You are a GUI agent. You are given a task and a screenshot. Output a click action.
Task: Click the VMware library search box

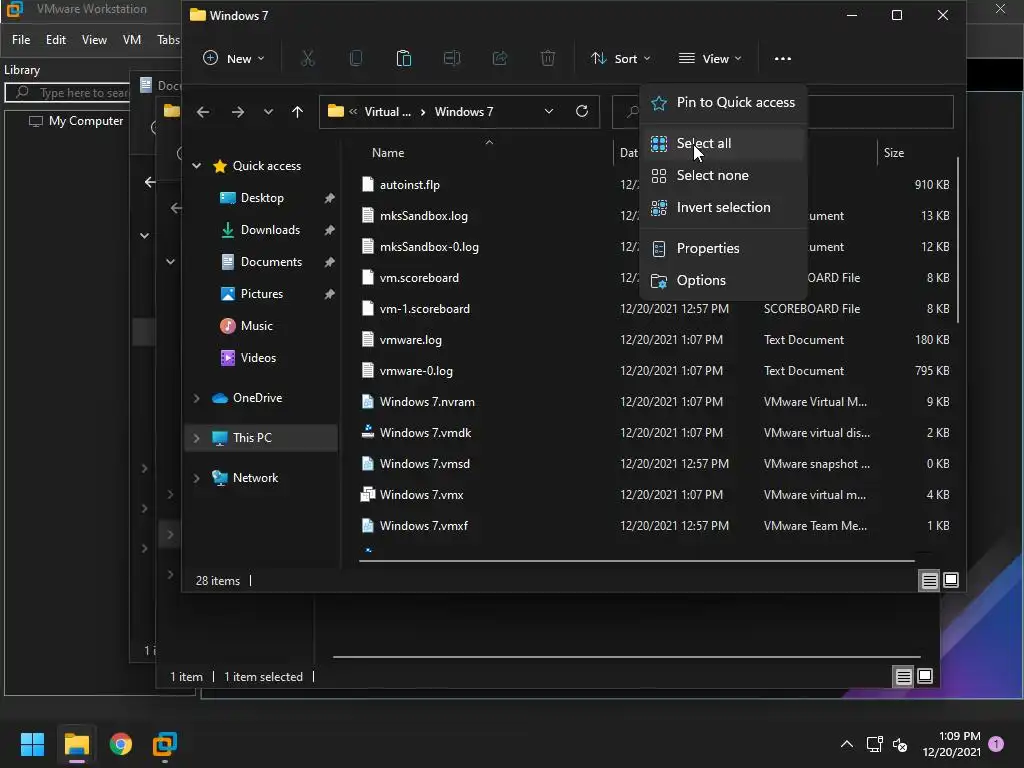[68, 93]
